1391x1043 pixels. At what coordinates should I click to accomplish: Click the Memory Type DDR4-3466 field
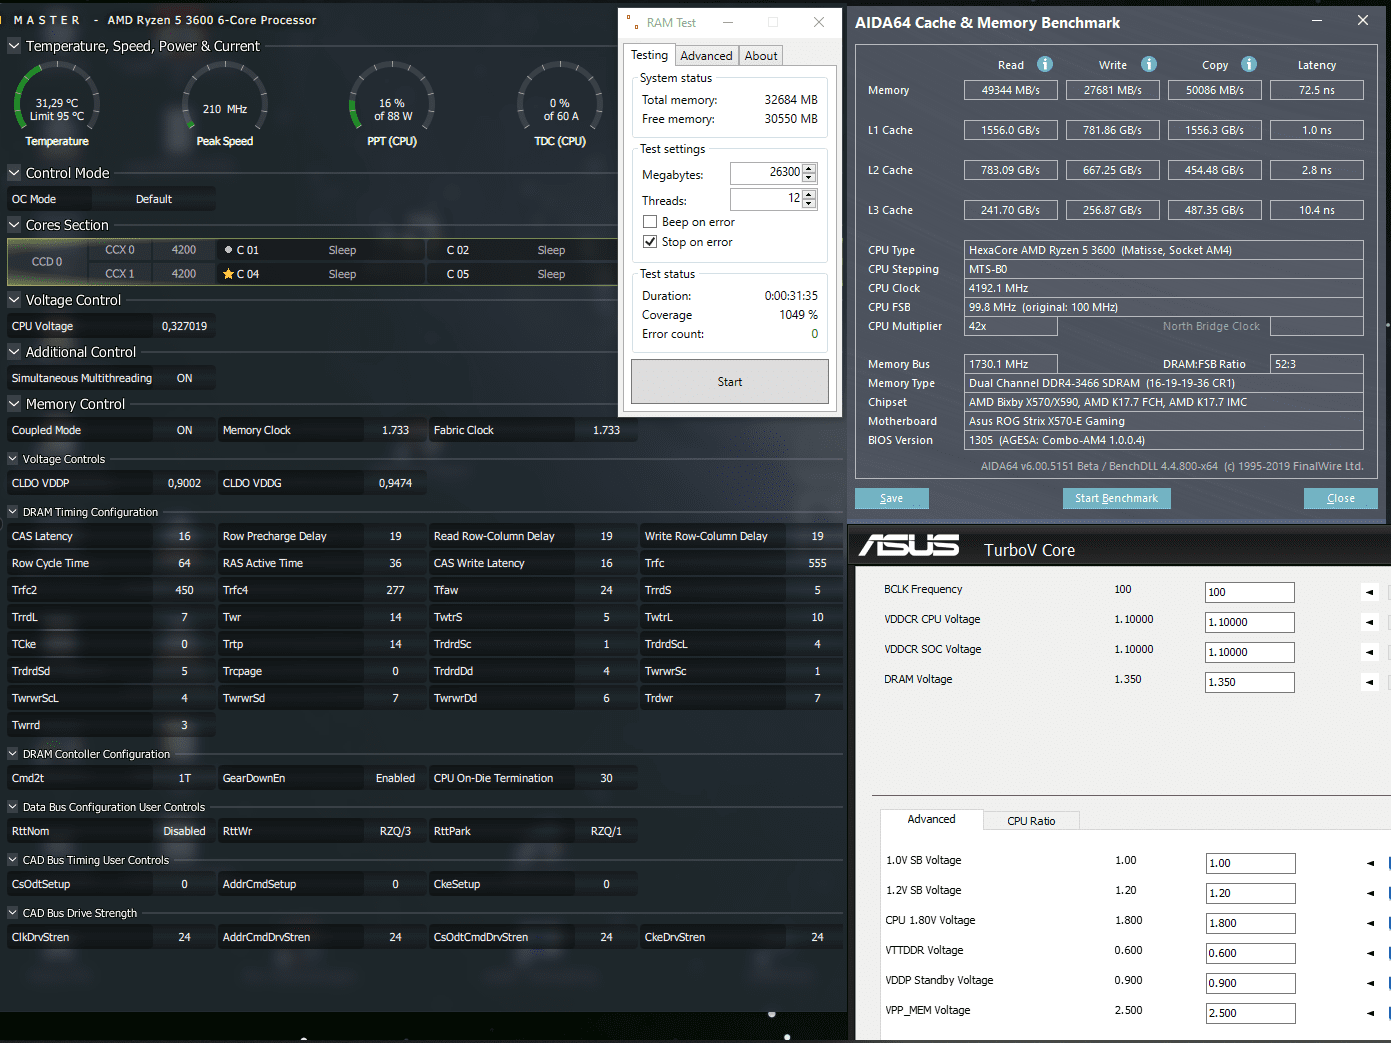[1164, 383]
